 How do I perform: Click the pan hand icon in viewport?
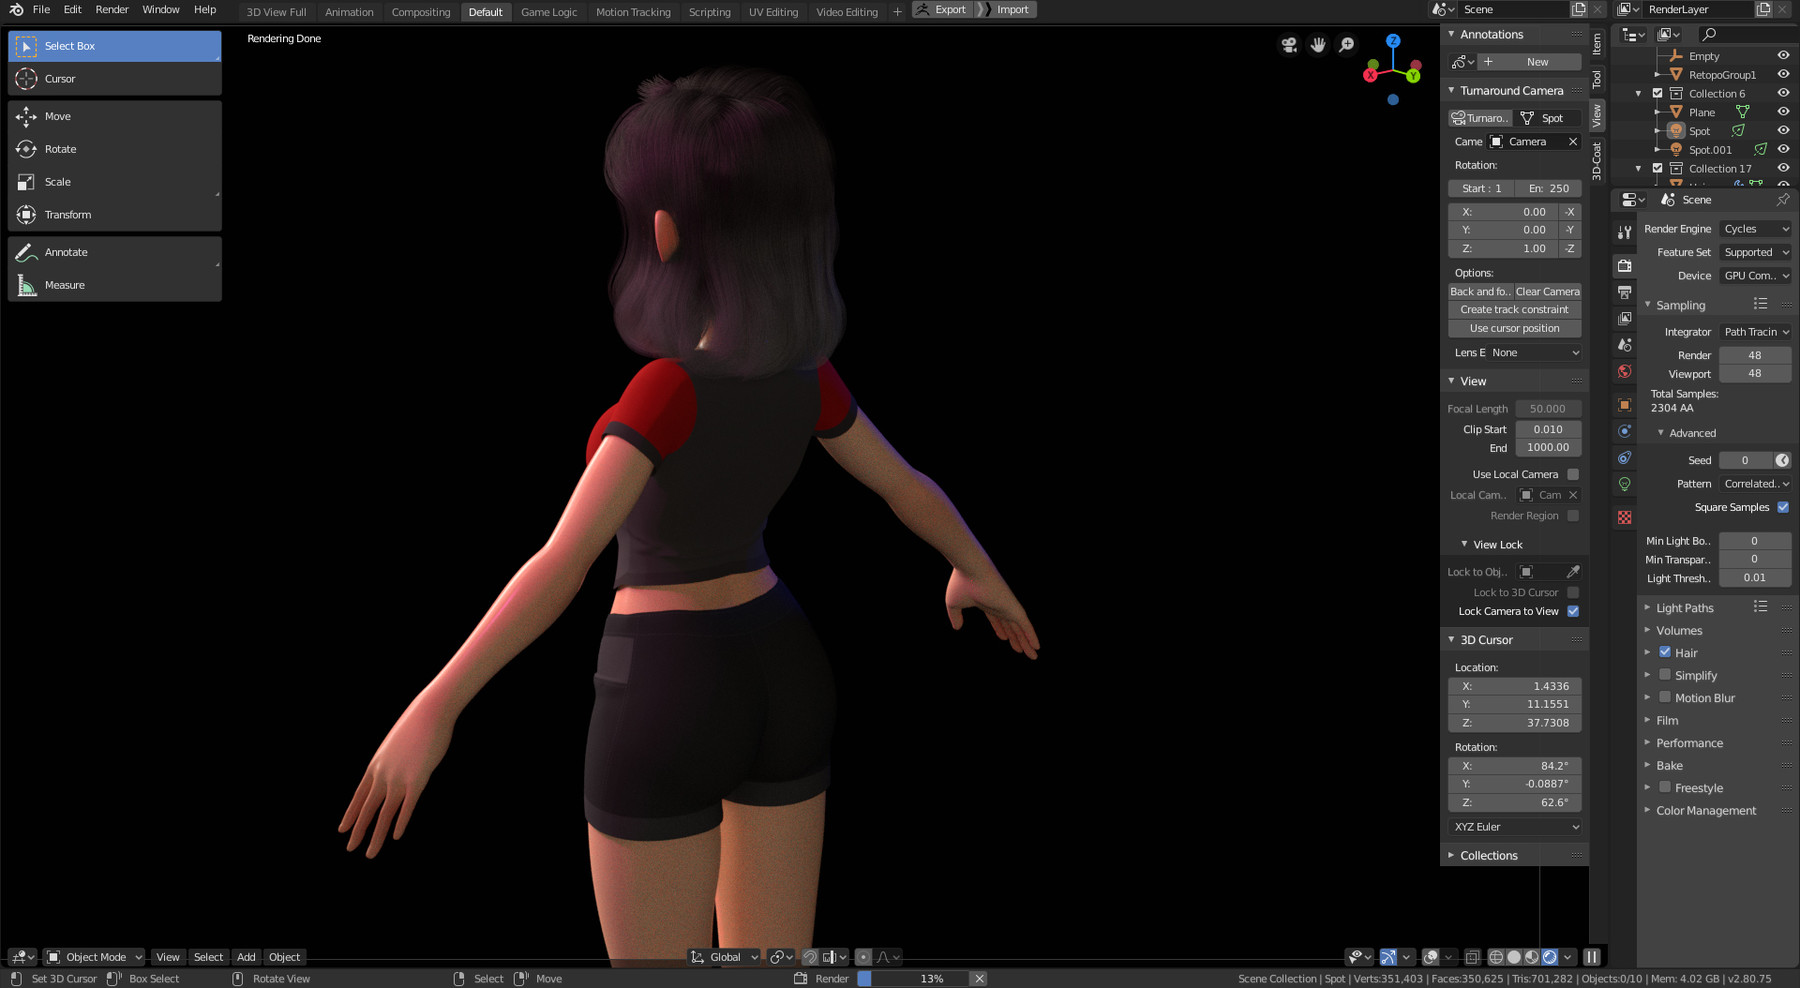[x=1318, y=45]
